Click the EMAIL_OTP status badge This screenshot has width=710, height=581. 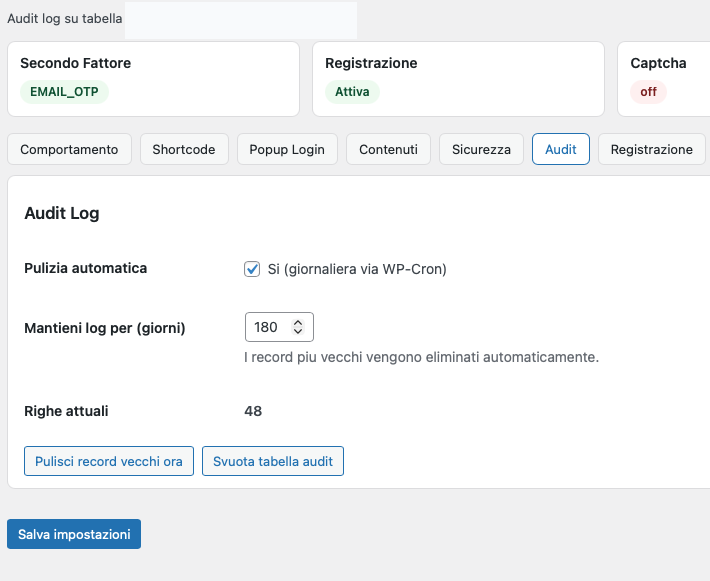point(64,92)
